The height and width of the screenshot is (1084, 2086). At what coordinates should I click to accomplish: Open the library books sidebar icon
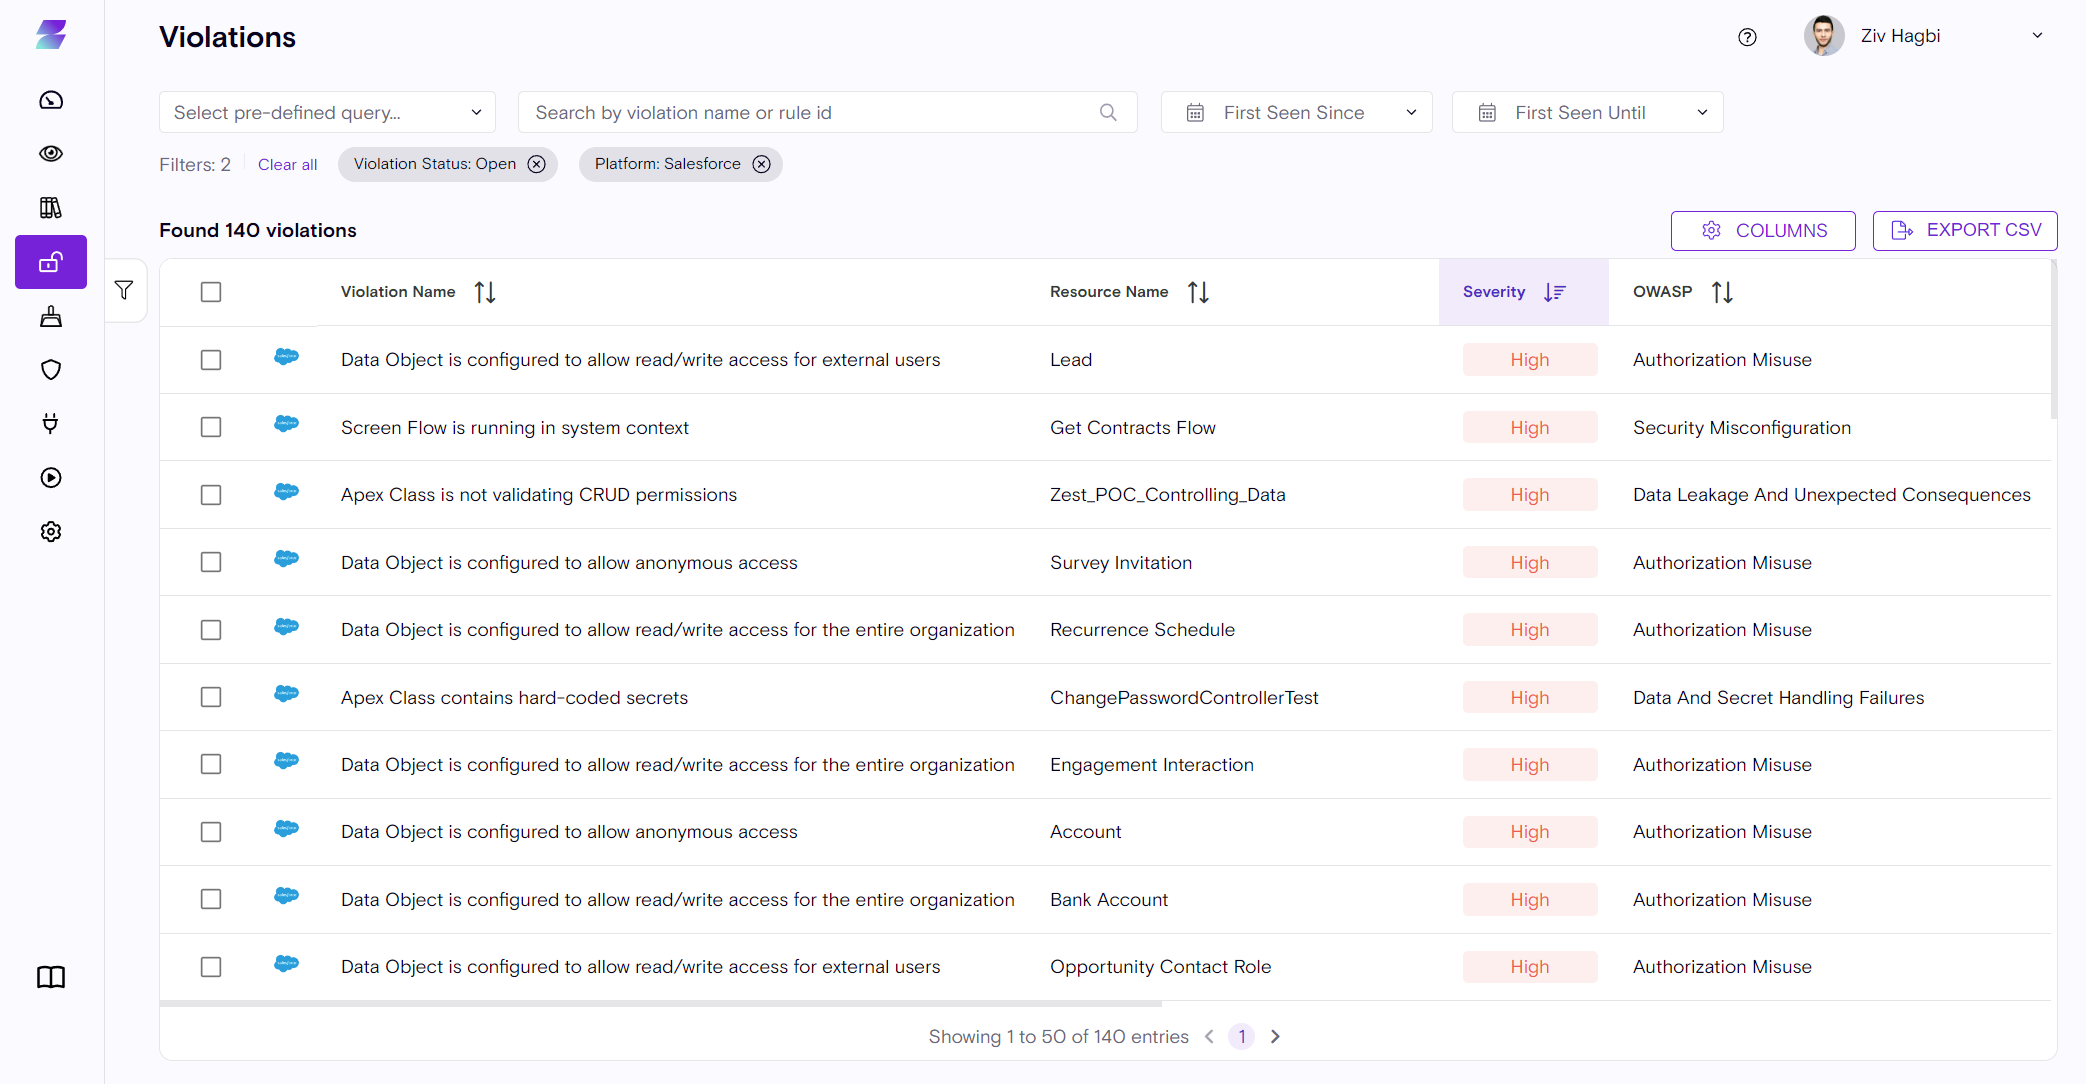point(51,208)
